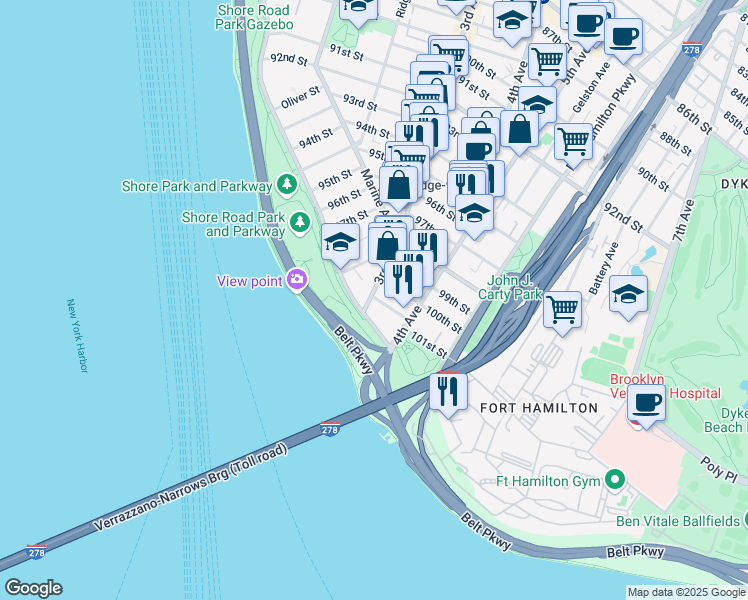The width and height of the screenshot is (748, 600).
Task: Select the John J. Carty Park label
Action: pyautogui.click(x=509, y=287)
